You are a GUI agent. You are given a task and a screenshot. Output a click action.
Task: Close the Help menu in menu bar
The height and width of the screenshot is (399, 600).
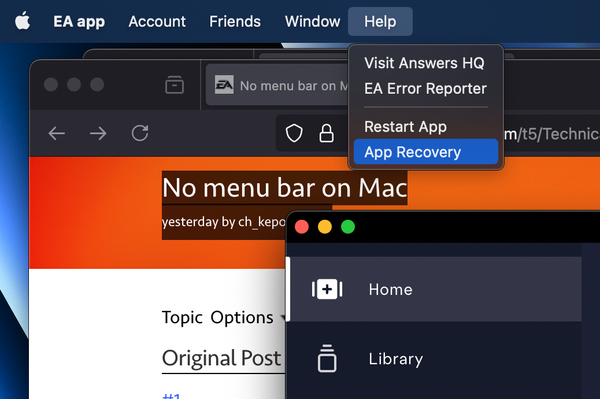[x=380, y=21]
